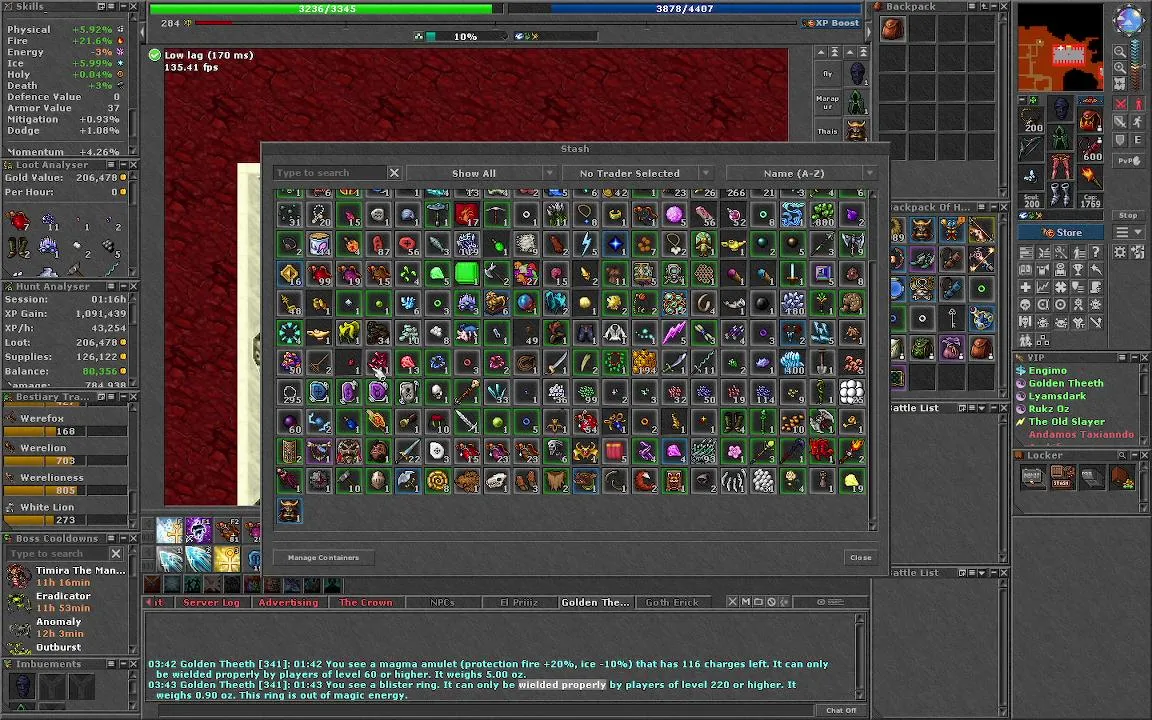Click the minimap compass rose
Viewport: 1152px width, 720px height.
coord(1127,21)
